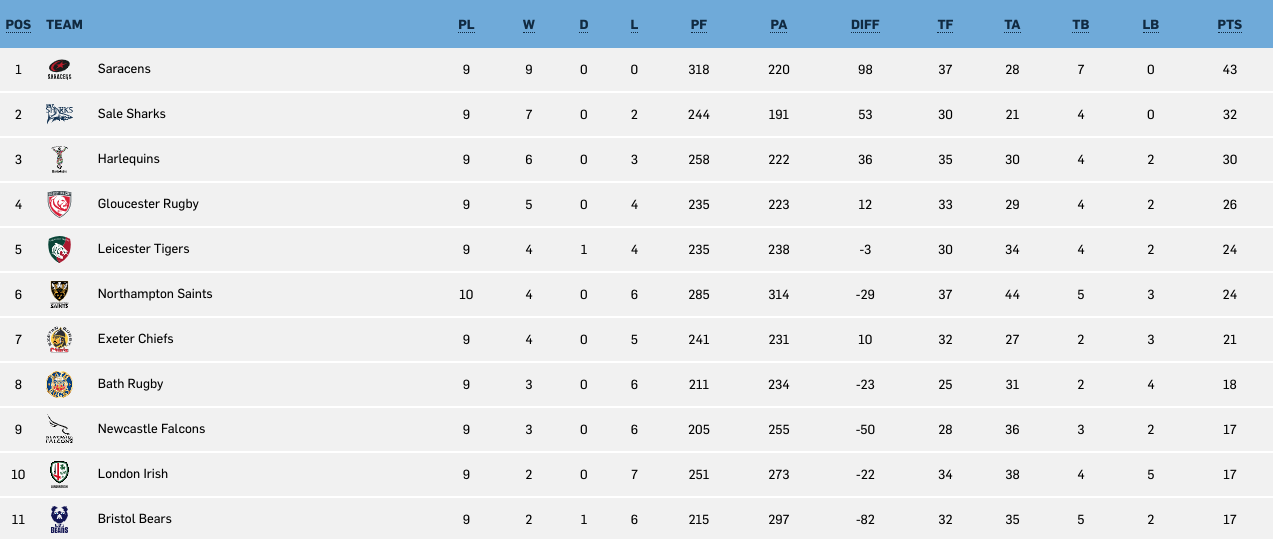Screen dimensions: 1273x539
Task: Open the Saracens team name link
Action: [x=124, y=69]
